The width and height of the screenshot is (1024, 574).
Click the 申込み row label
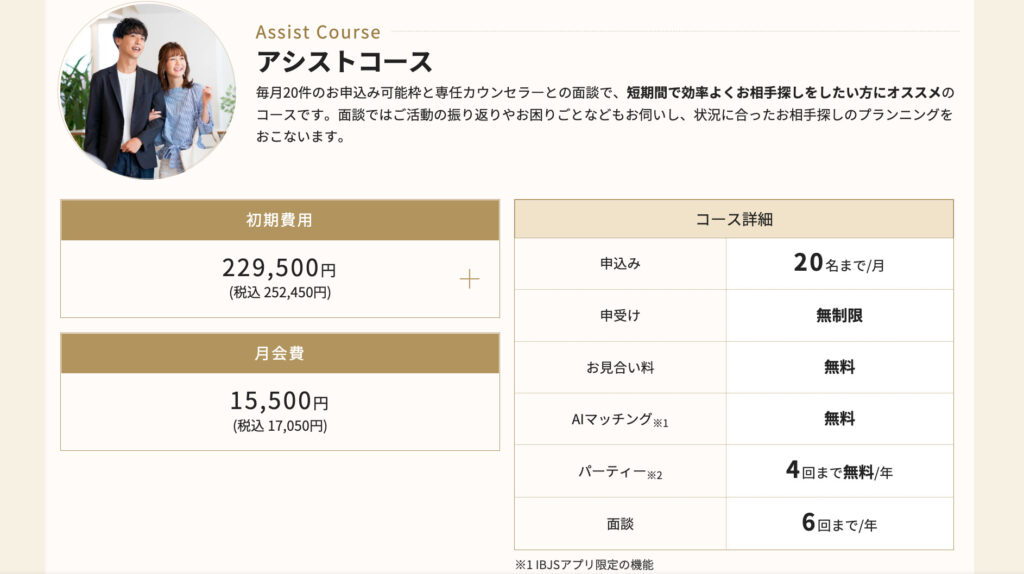[x=620, y=264]
